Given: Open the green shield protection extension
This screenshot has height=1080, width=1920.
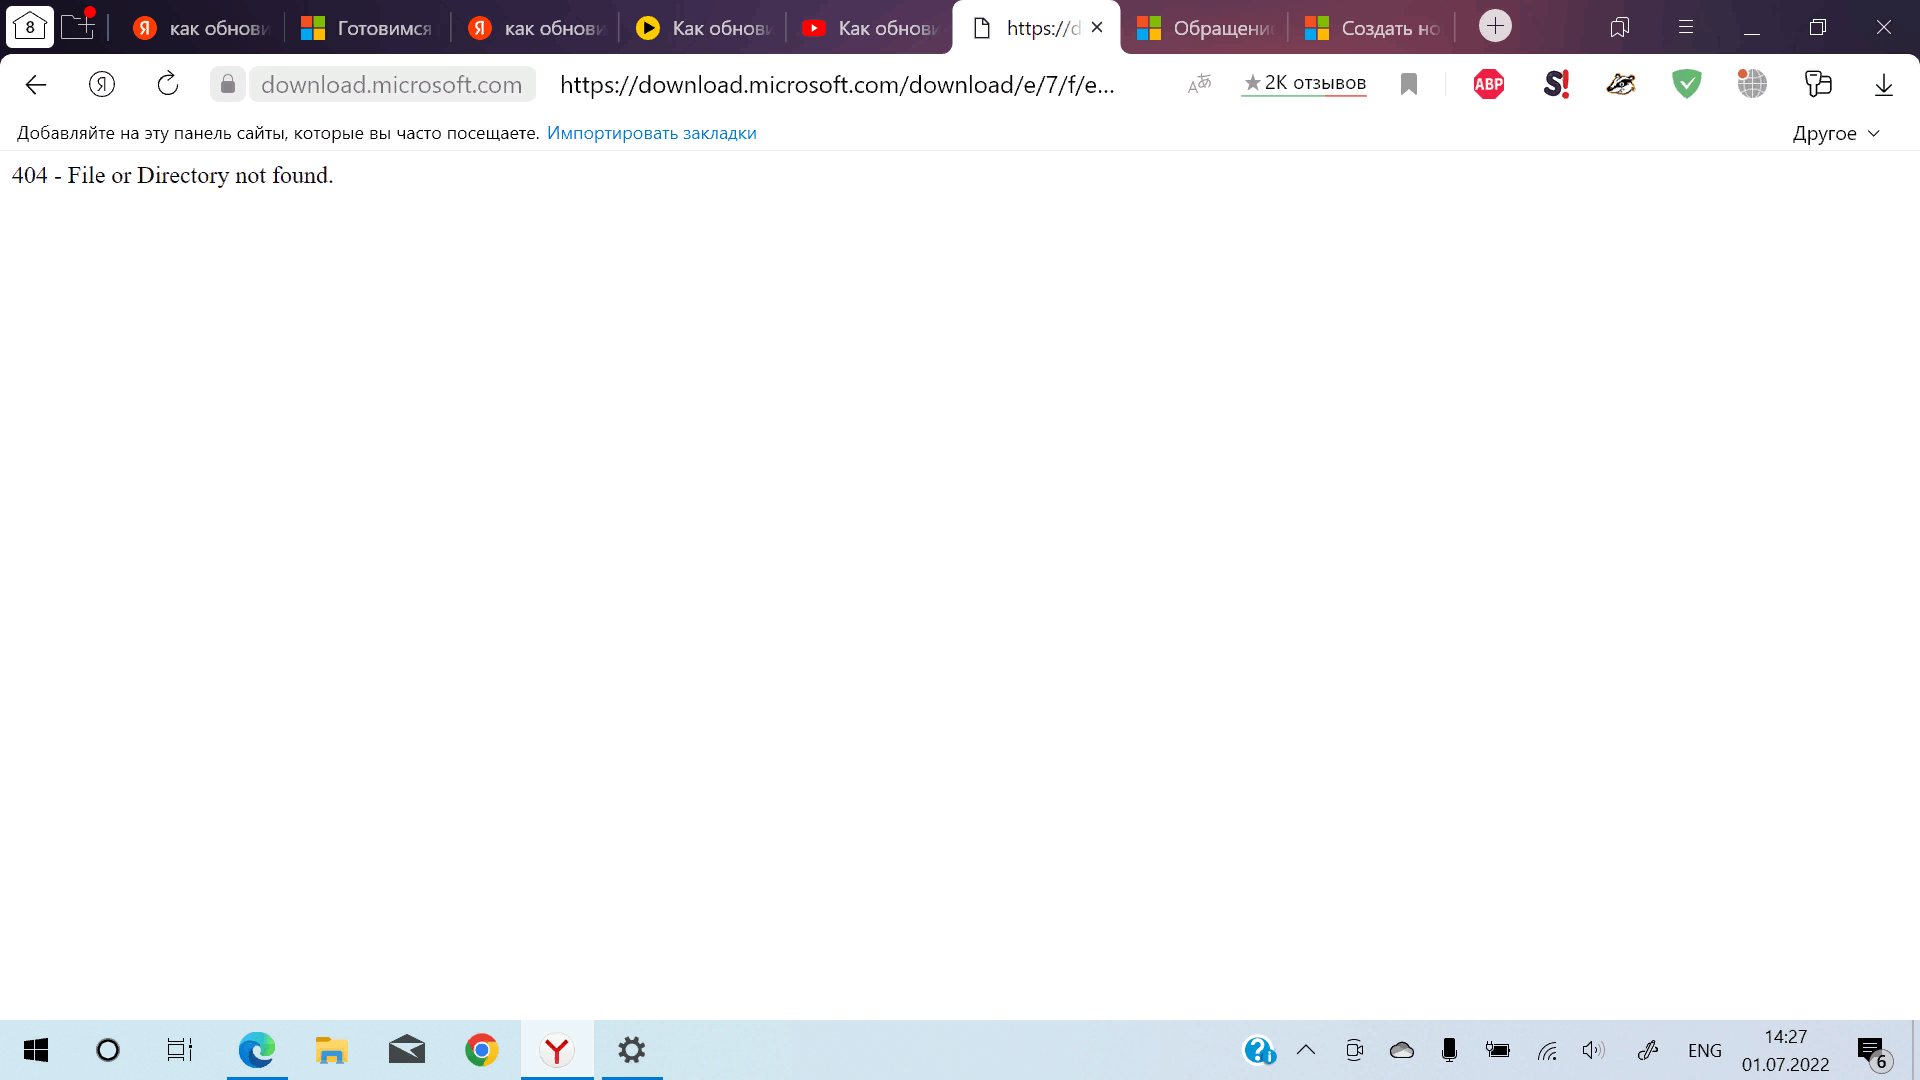Looking at the screenshot, I should [x=1687, y=84].
